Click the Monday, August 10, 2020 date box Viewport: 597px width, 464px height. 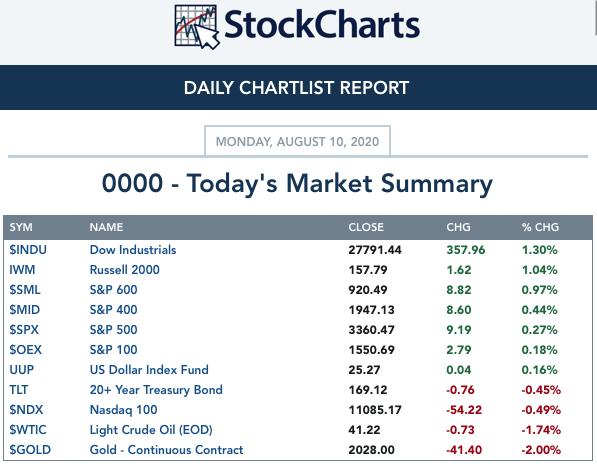click(x=297, y=141)
